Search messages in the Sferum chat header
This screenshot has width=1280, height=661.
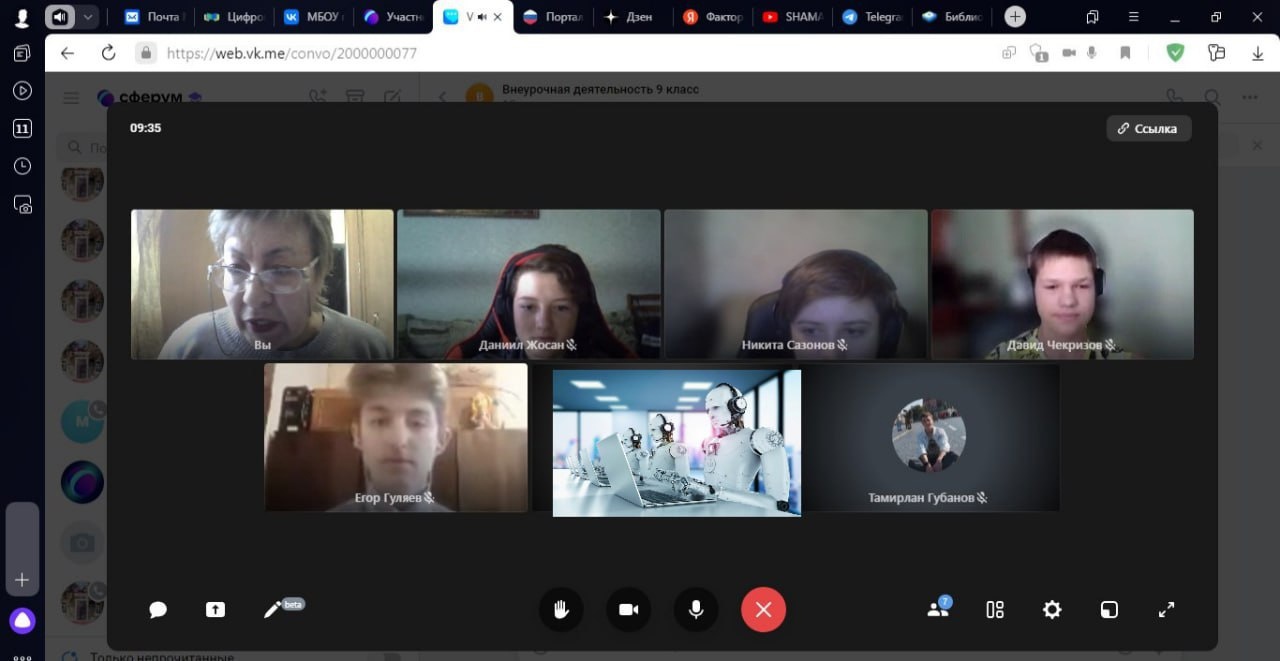(x=1212, y=98)
